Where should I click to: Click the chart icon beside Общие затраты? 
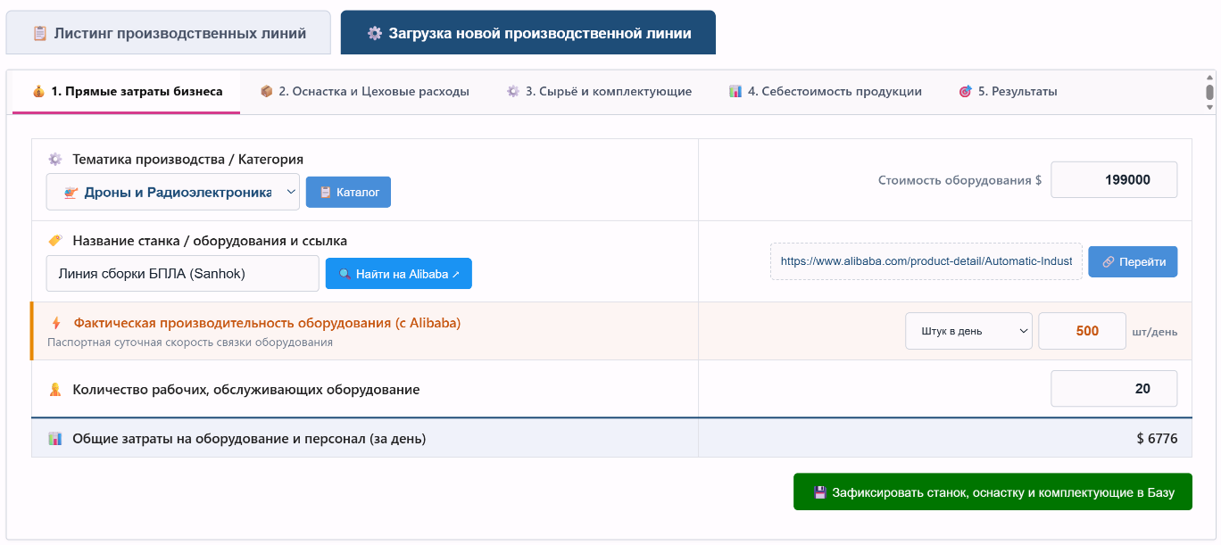click(55, 438)
